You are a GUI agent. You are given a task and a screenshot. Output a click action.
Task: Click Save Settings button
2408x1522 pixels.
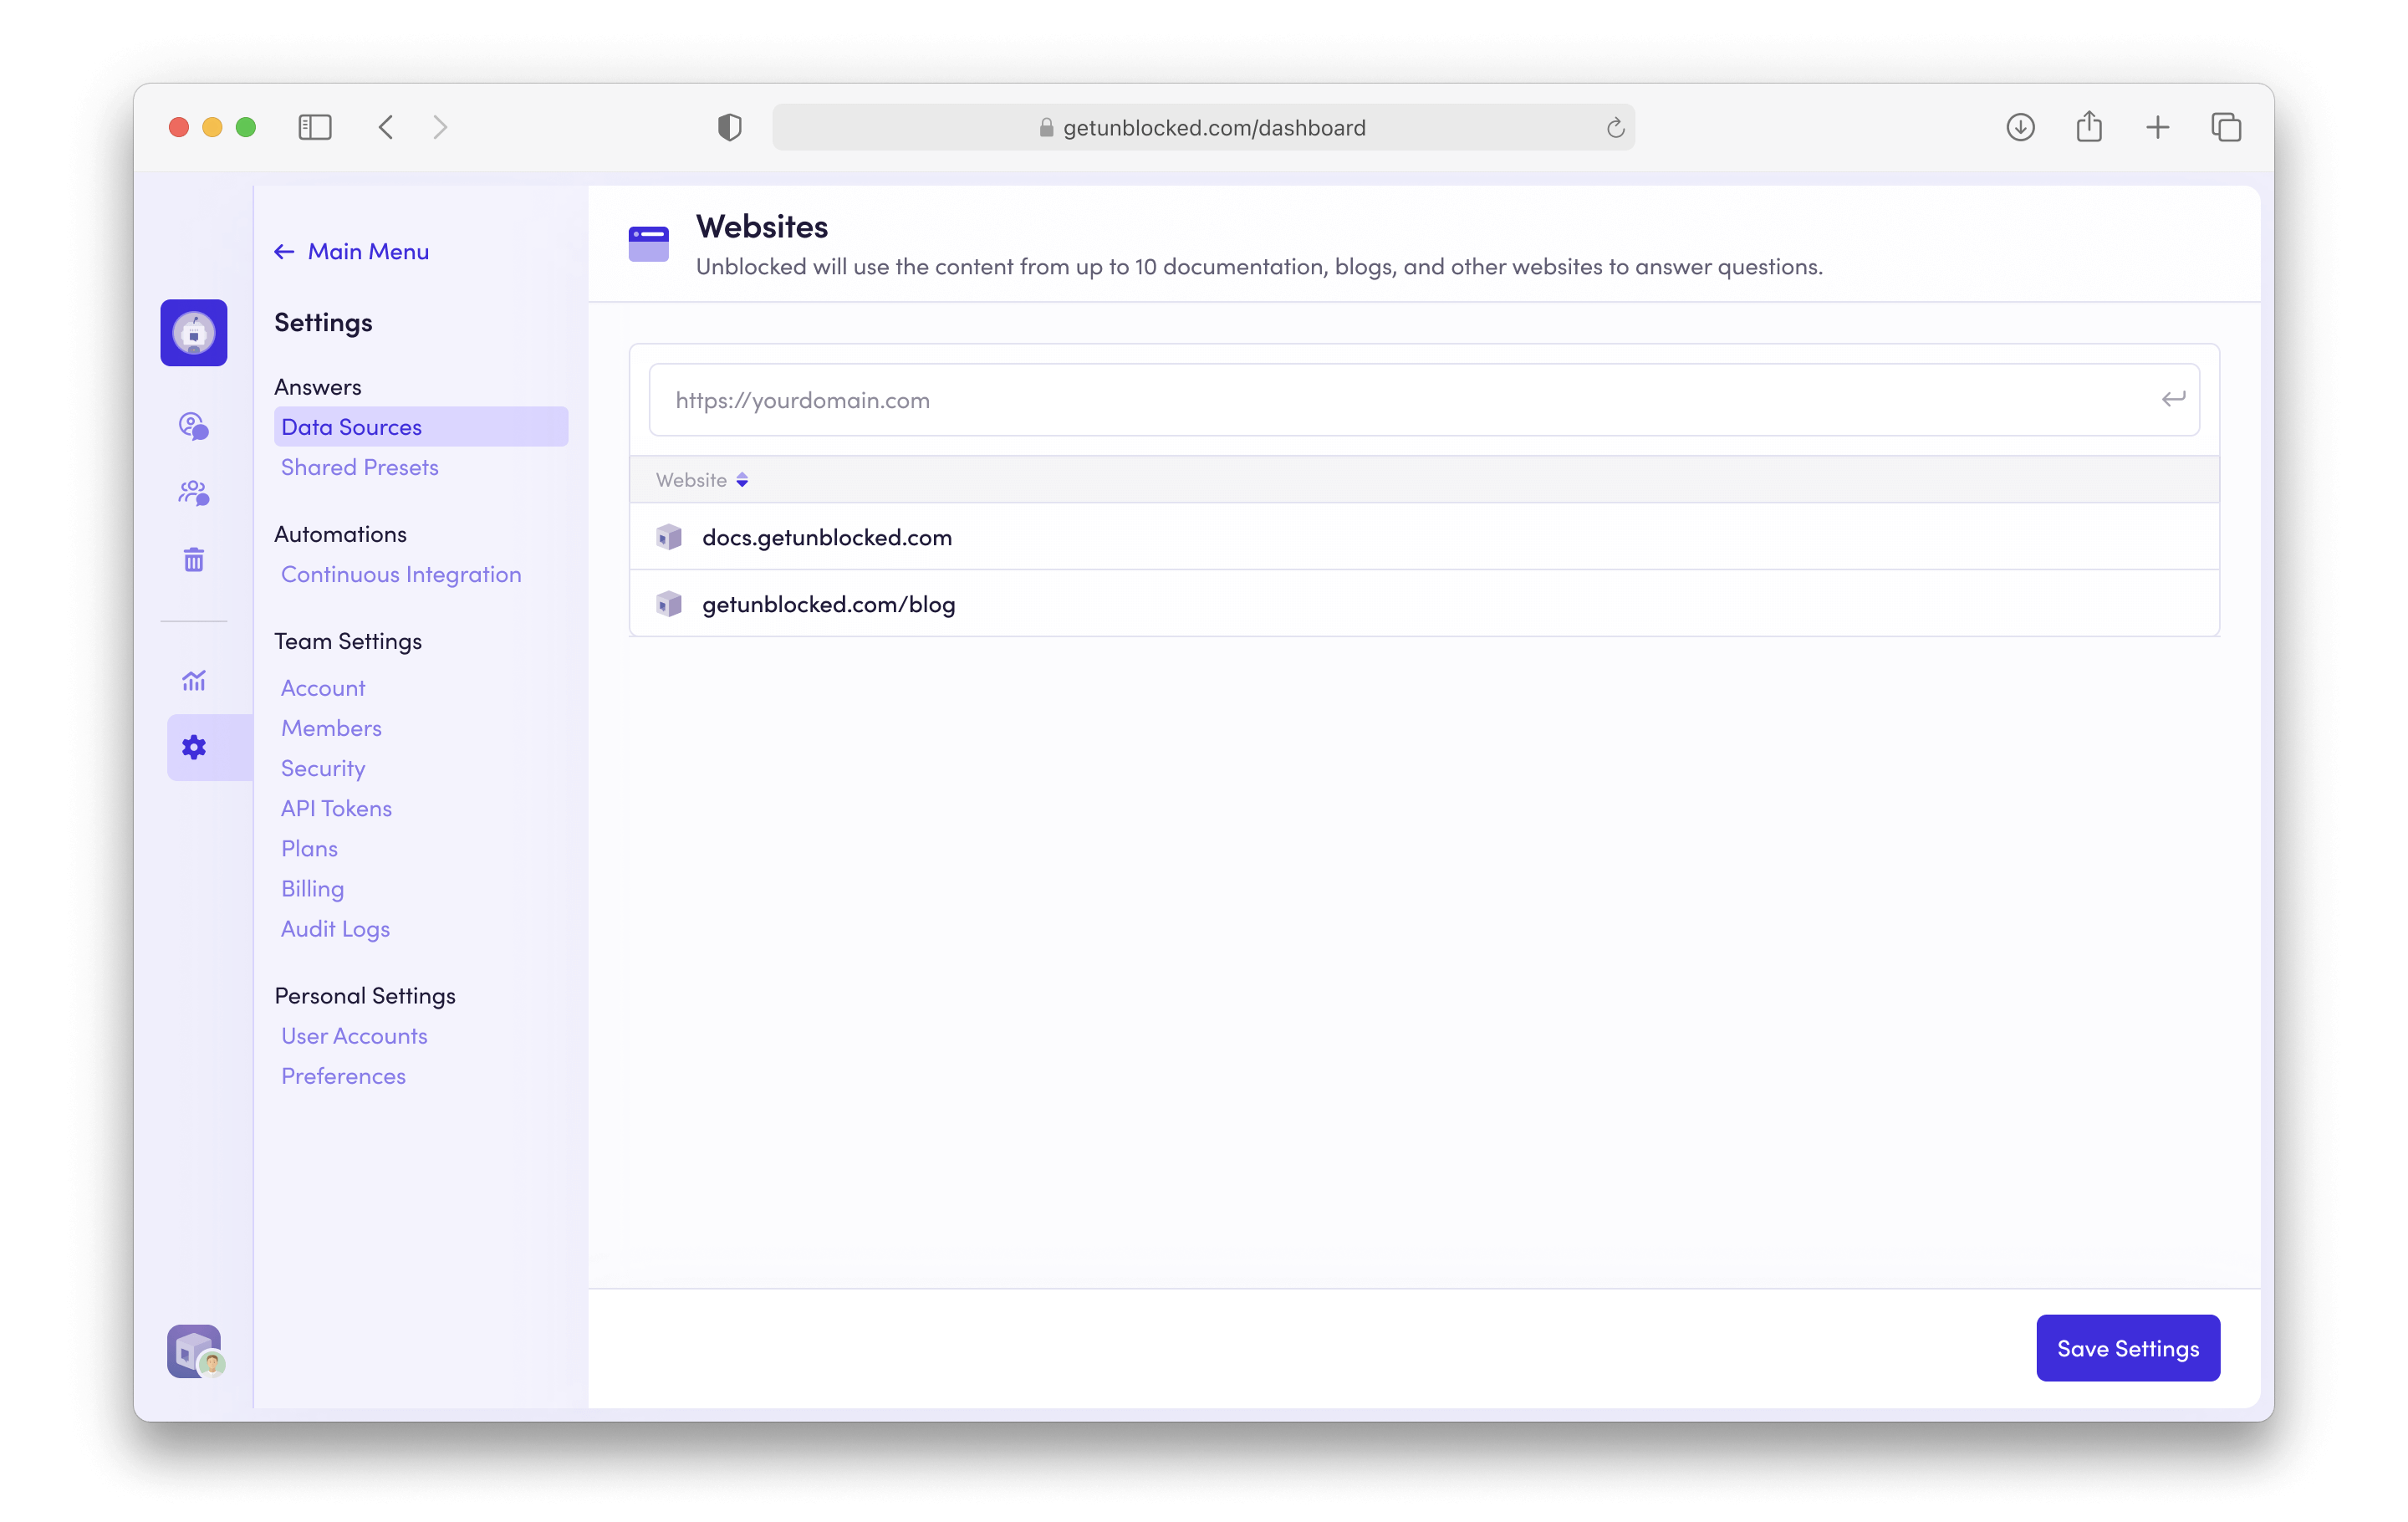point(2127,1348)
